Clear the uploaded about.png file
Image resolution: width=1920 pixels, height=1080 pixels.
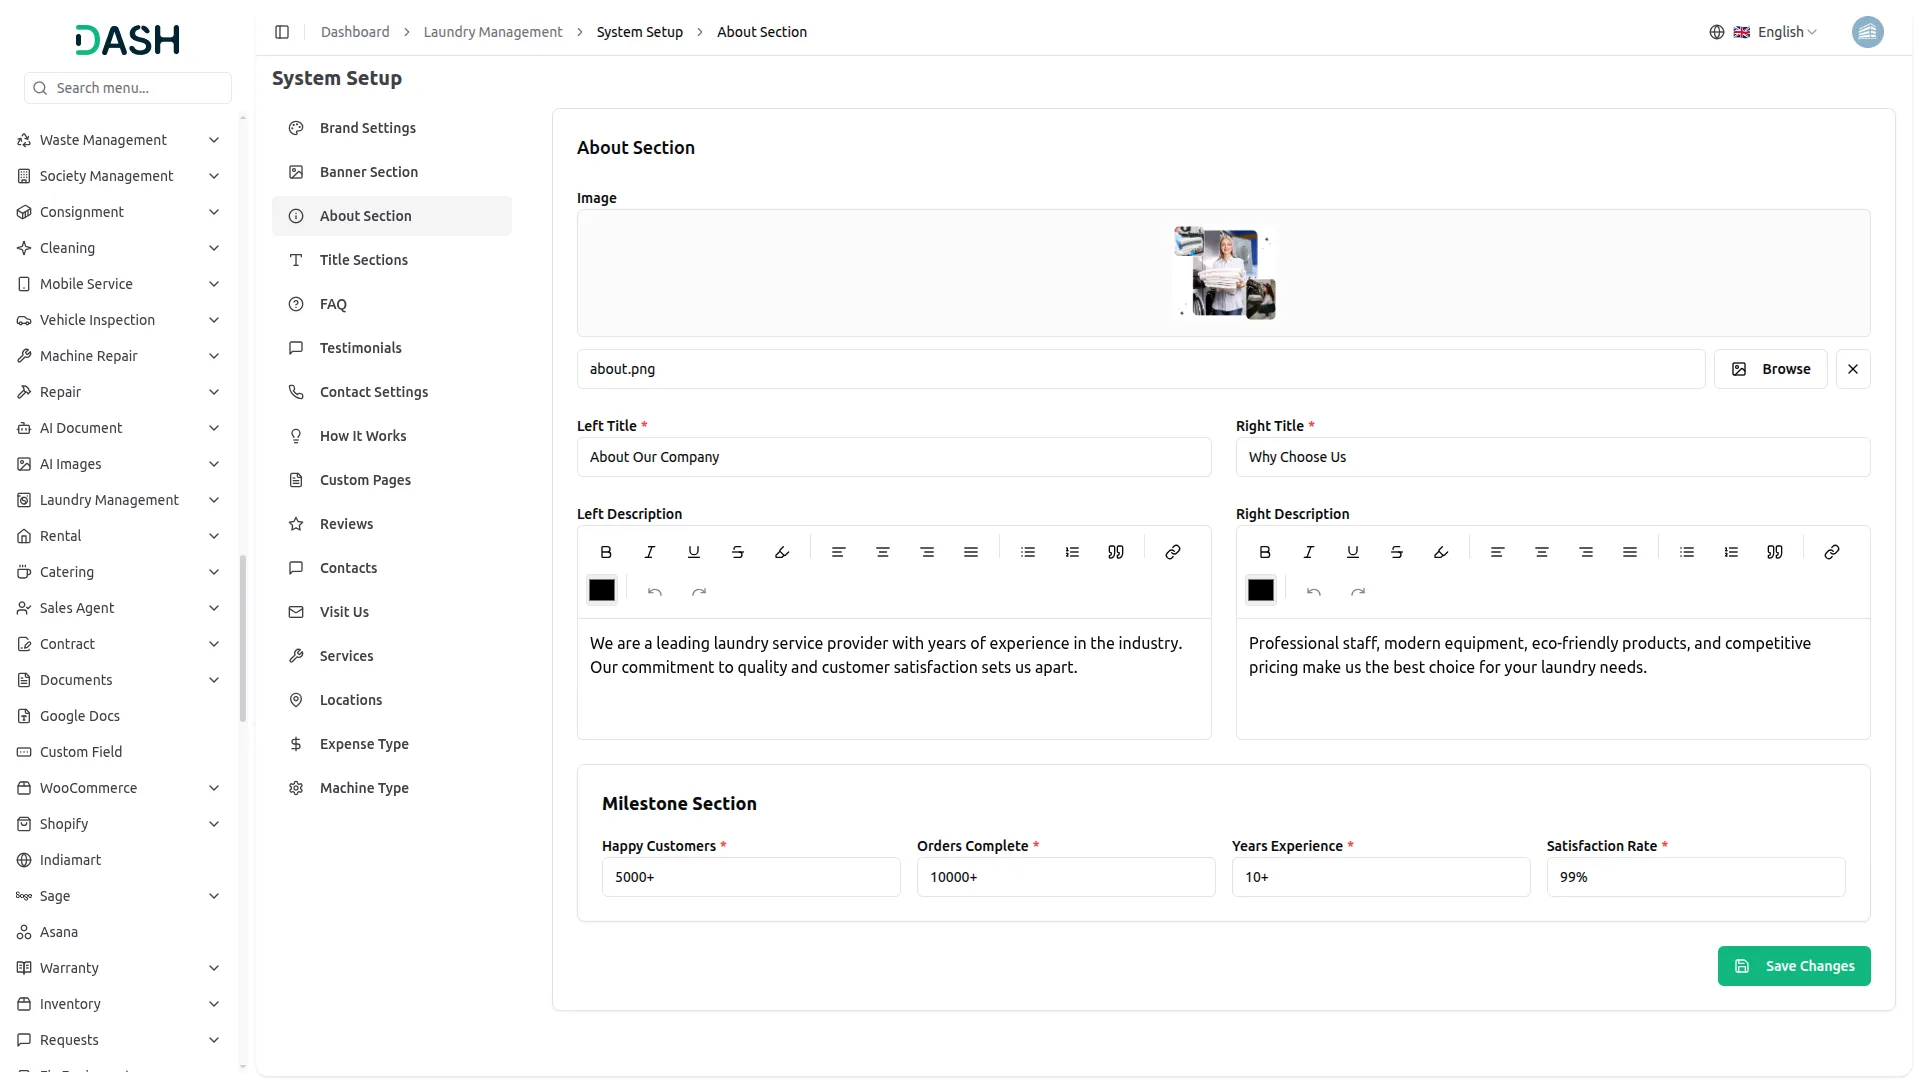click(x=1852, y=368)
